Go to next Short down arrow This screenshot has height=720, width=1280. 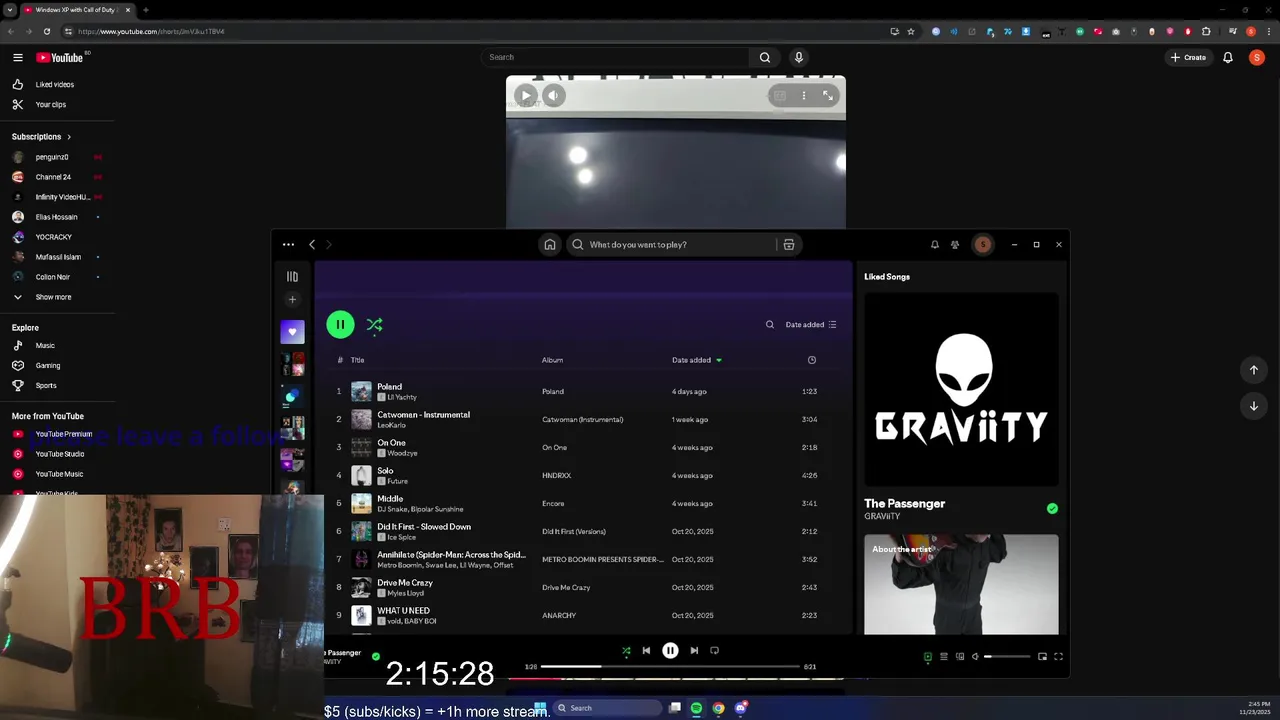(1253, 406)
